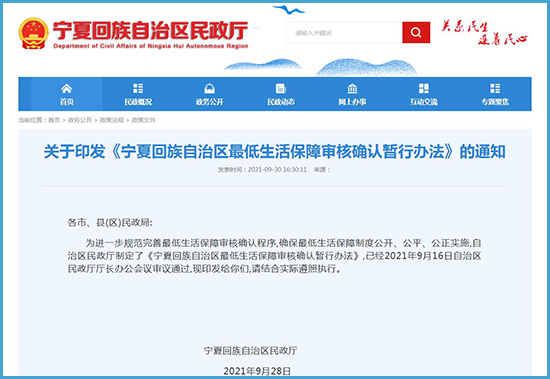Click 政策文件 in the breadcrumb path
Screen dimensions: 550x379
(x=143, y=120)
